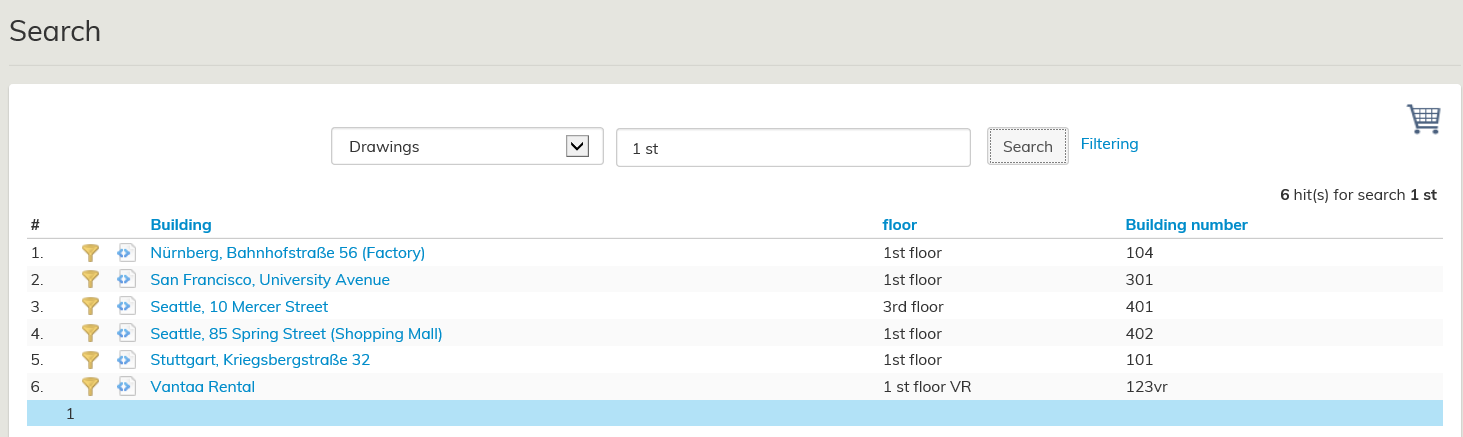The width and height of the screenshot is (1463, 437).
Task: Click the funnel icon for Vantaa Rental row
Action: pos(91,386)
